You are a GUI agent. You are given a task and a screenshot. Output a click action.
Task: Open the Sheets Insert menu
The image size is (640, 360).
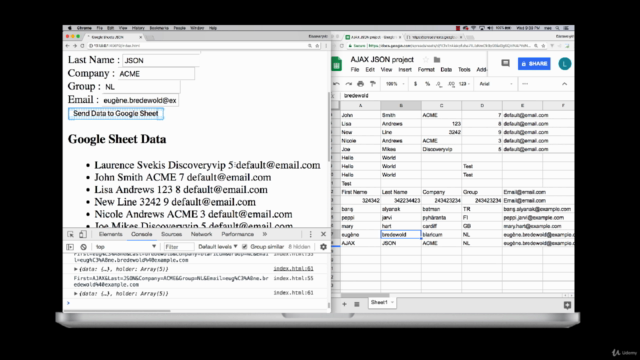click(x=405, y=70)
